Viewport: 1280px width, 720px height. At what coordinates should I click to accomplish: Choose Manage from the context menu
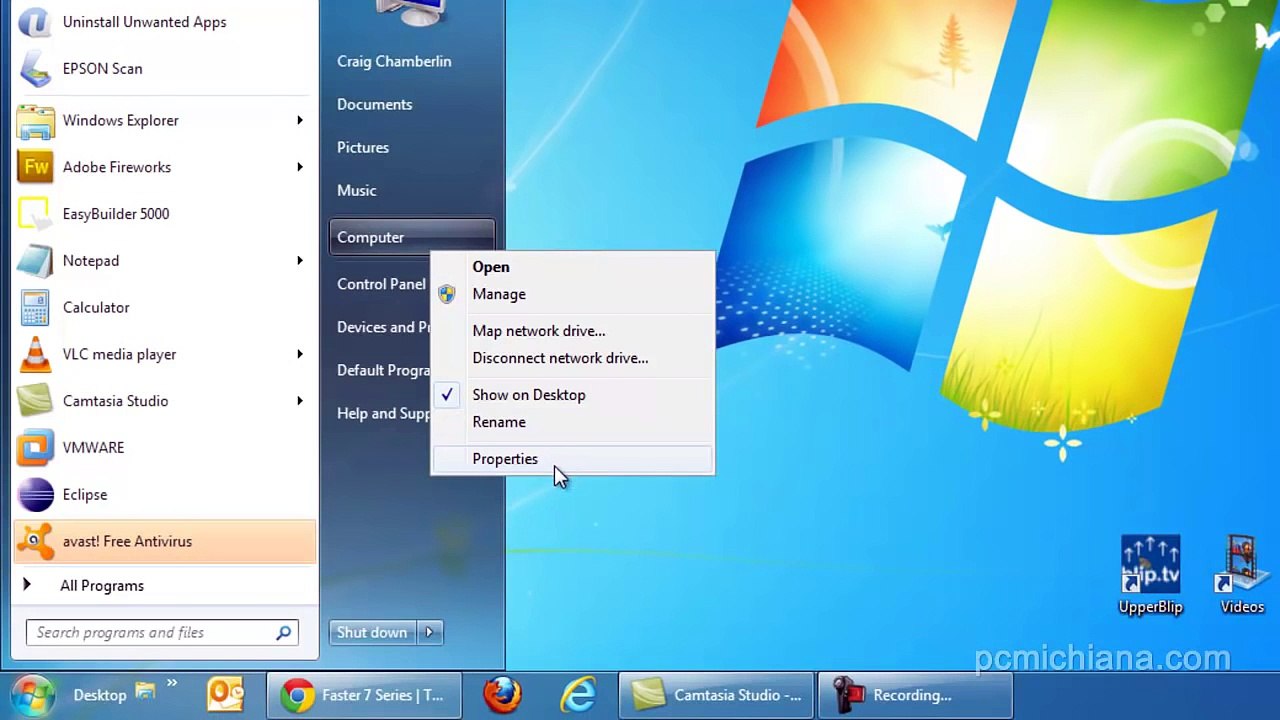pos(499,294)
